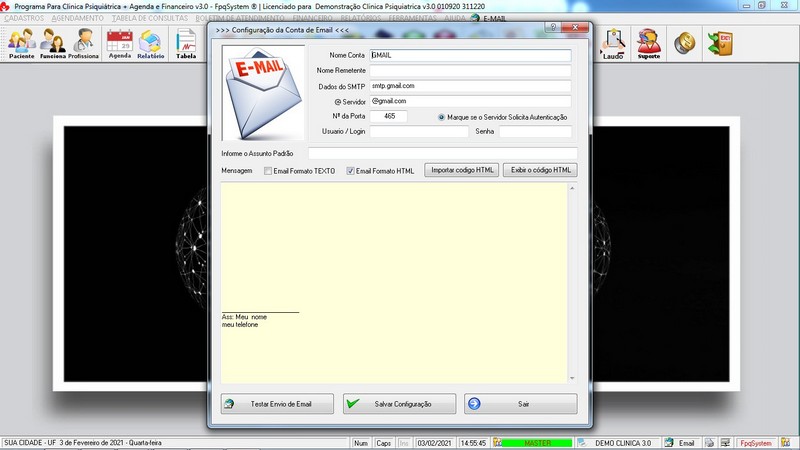The height and width of the screenshot is (450, 800).
Task: Open the Agenda calendar icon
Action: 120,43
